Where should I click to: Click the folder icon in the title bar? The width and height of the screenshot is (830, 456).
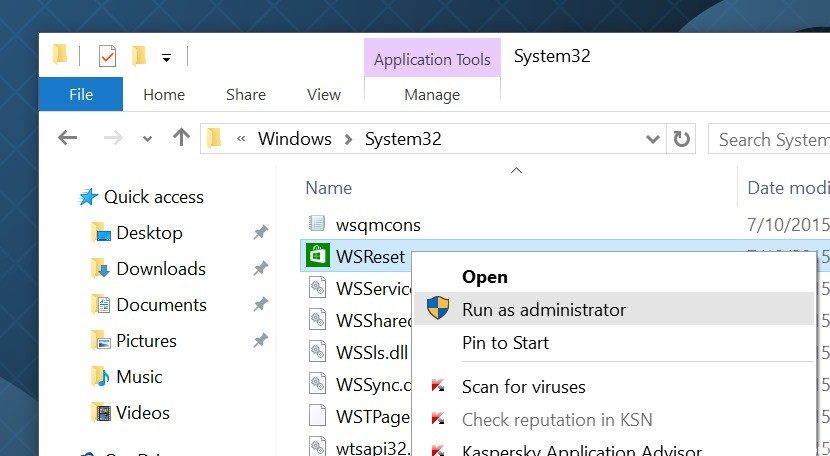[60, 55]
